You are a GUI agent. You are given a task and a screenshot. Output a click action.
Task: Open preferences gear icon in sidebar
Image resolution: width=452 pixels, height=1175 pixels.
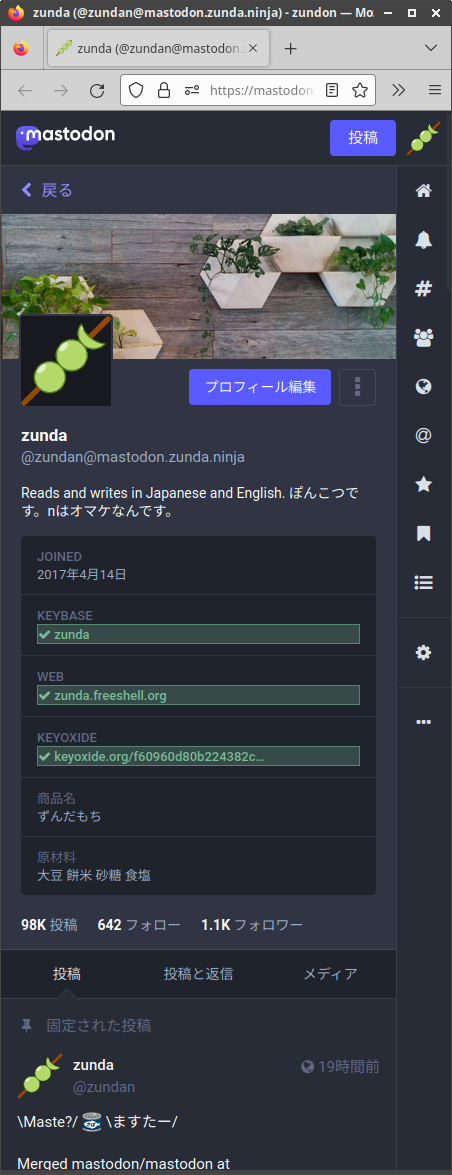[x=424, y=653]
